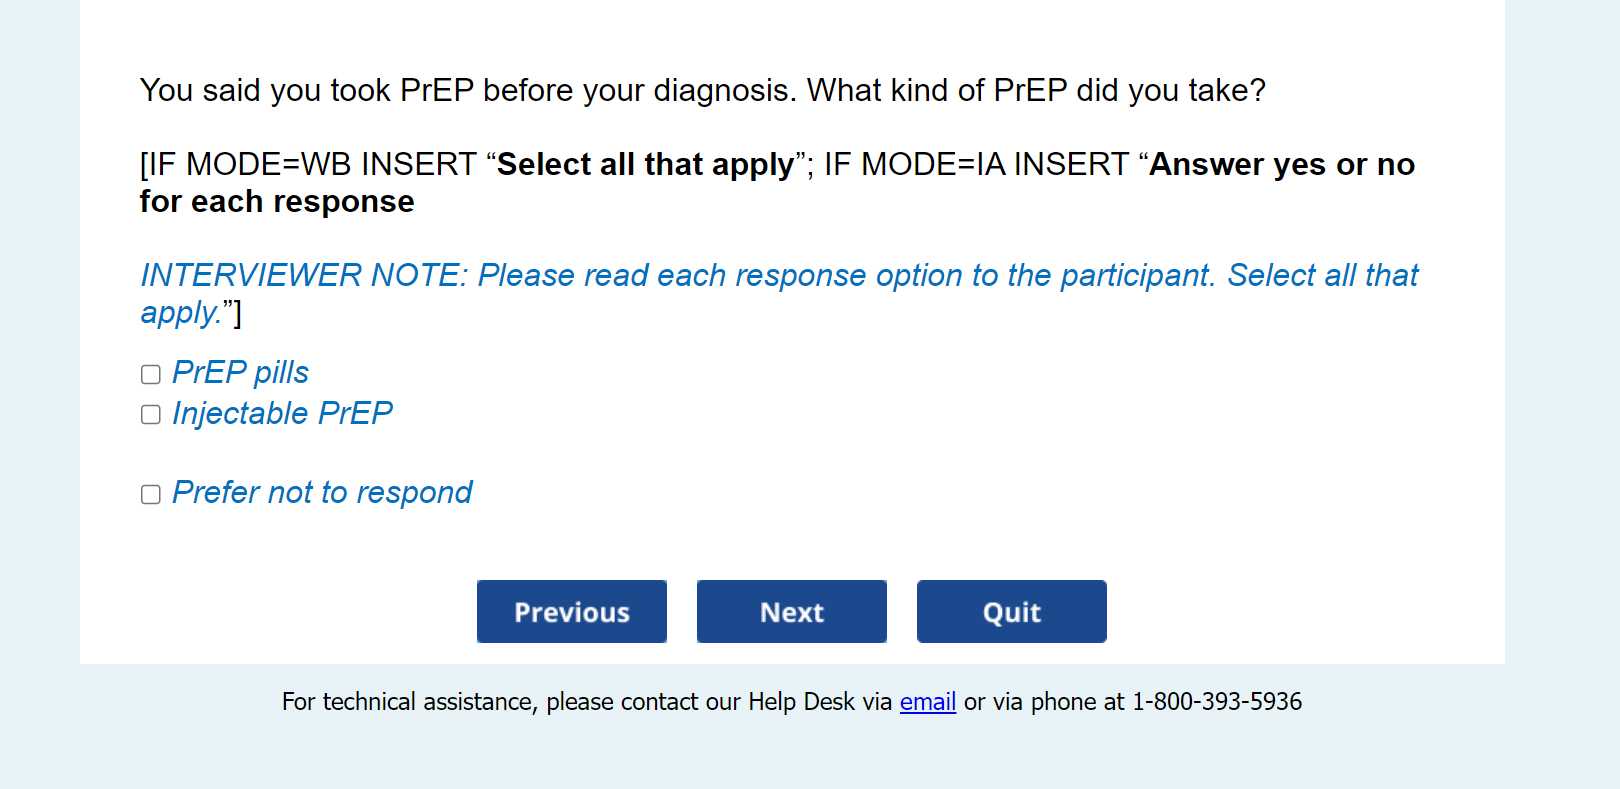Viewport: 1620px width, 789px height.
Task: Click the "Prefer not to respond" label text
Action: click(322, 493)
